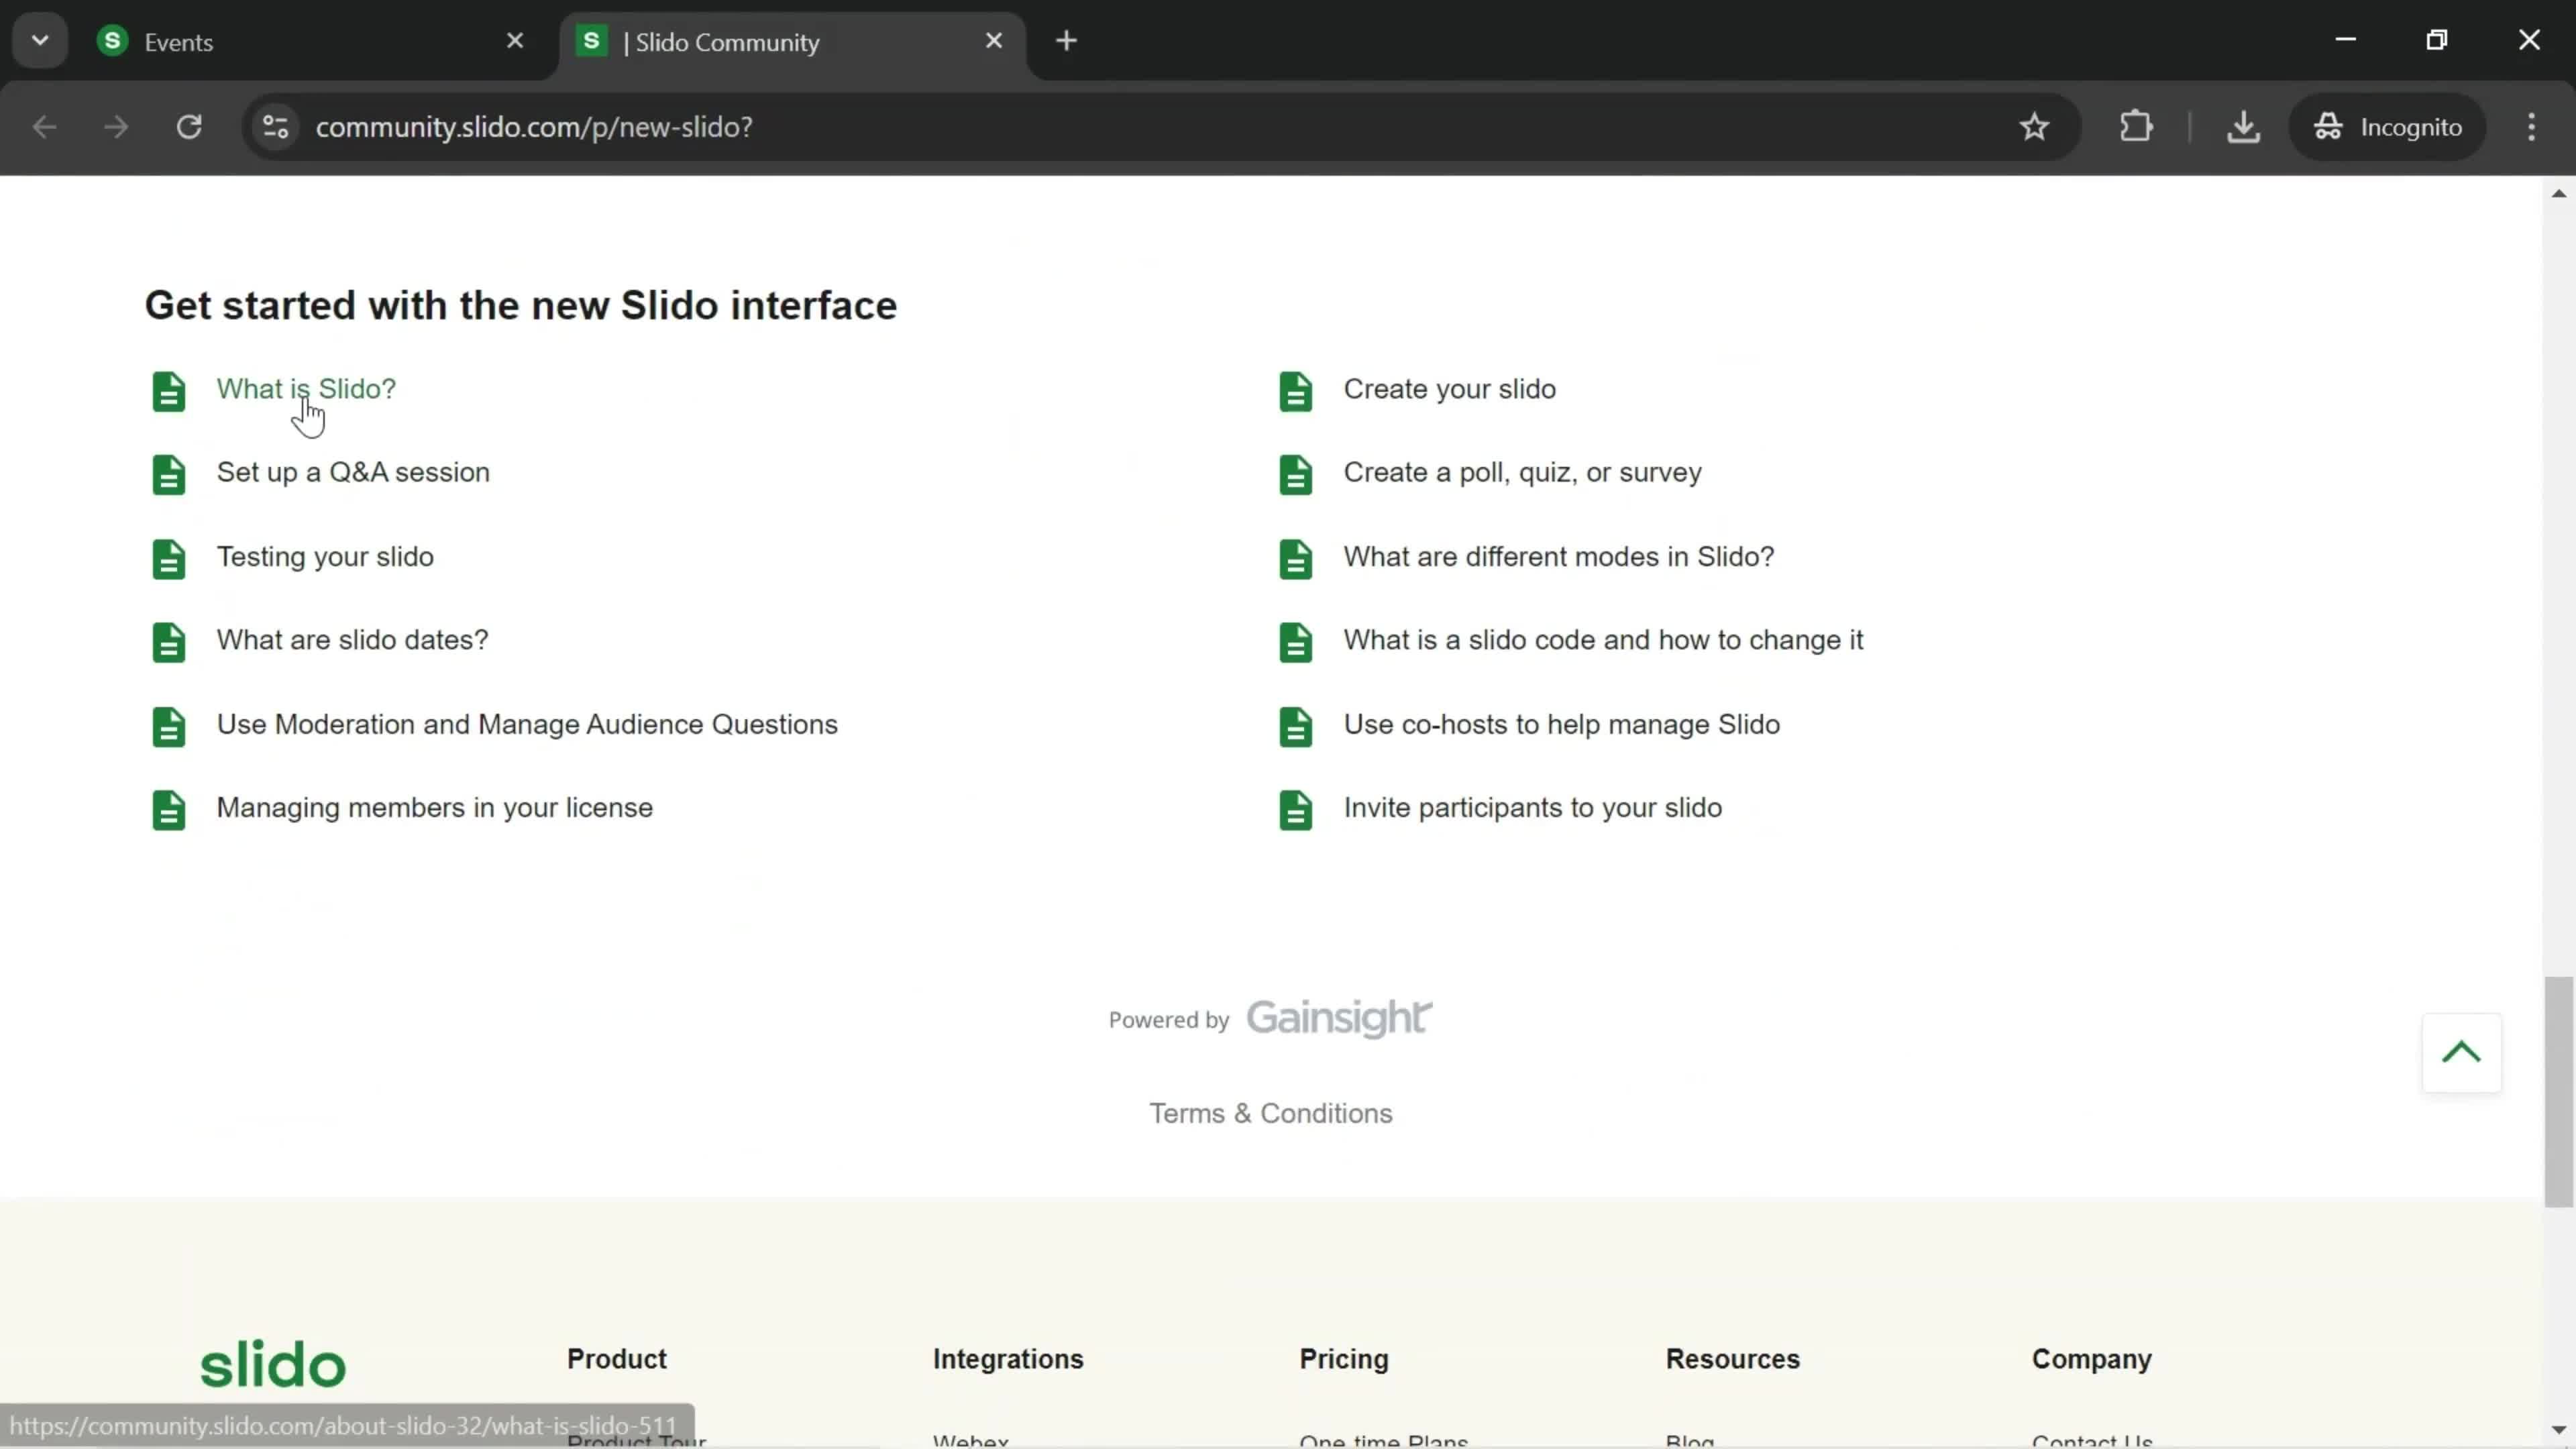Open Use Moderation and Manage Audience Questions
The width and height of the screenshot is (2576, 1449).
(527, 725)
